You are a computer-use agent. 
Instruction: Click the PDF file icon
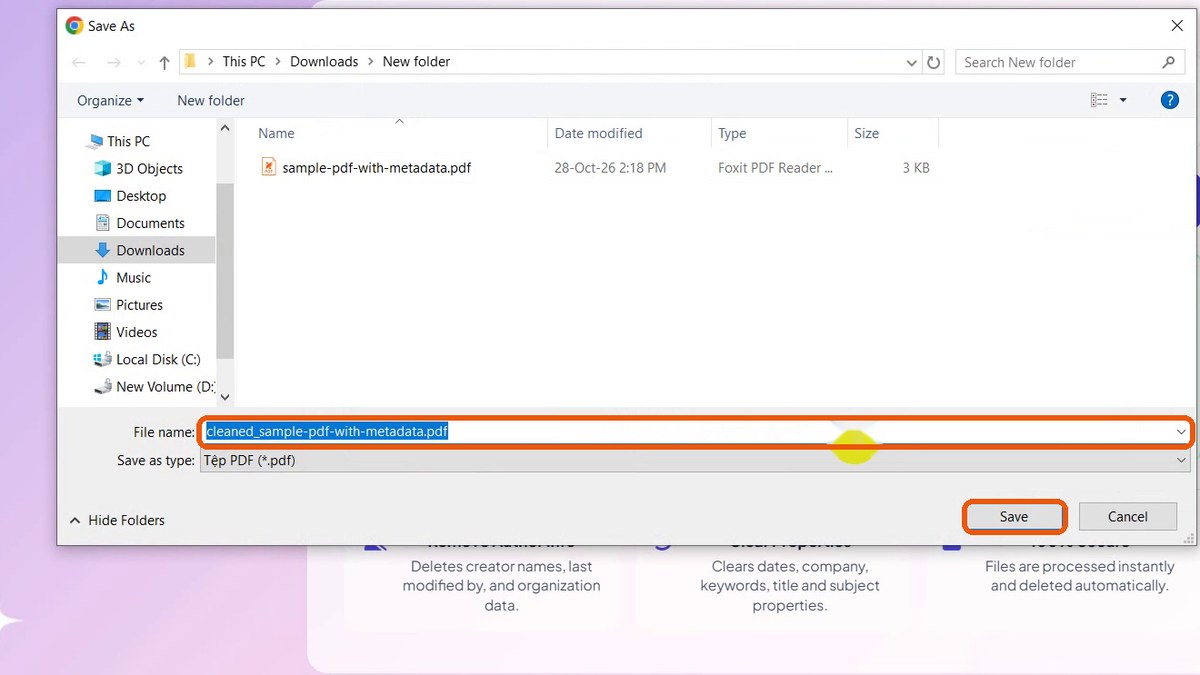[x=268, y=167]
